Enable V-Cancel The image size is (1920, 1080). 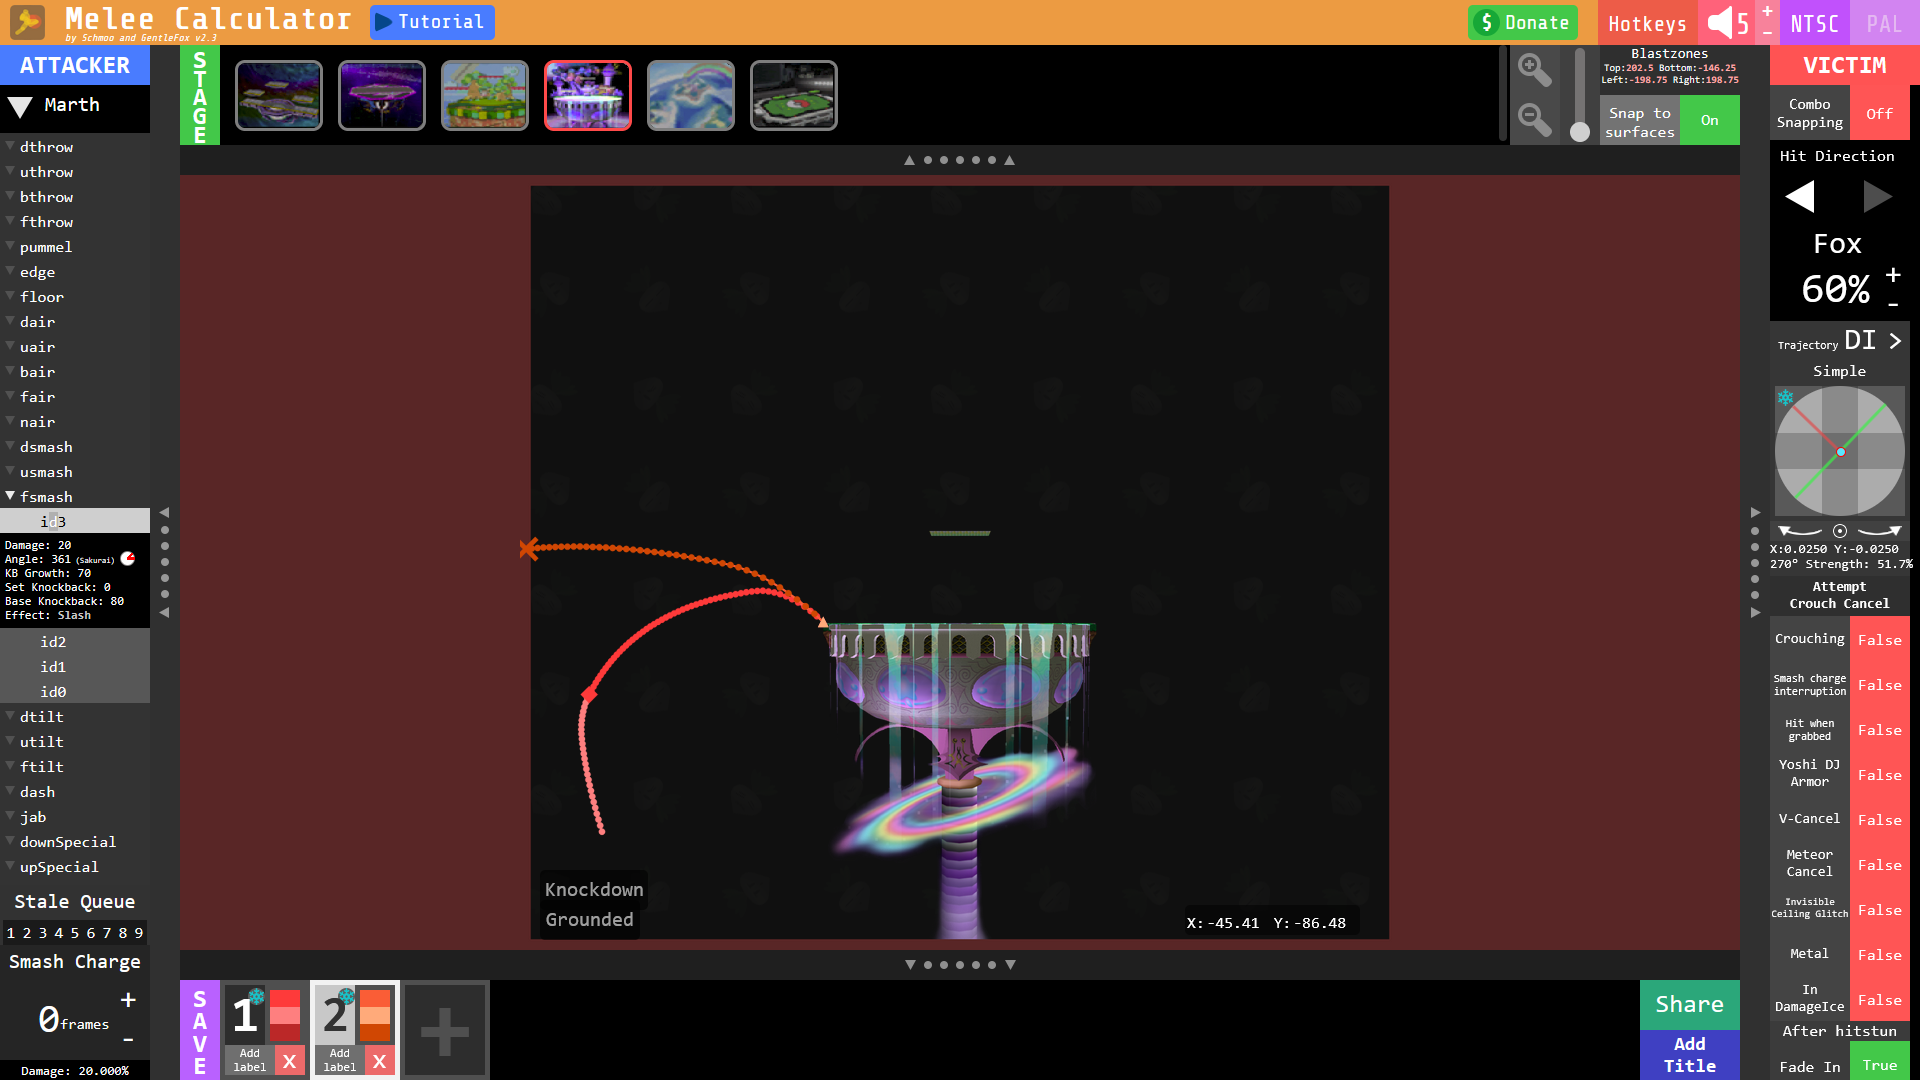click(1880, 820)
